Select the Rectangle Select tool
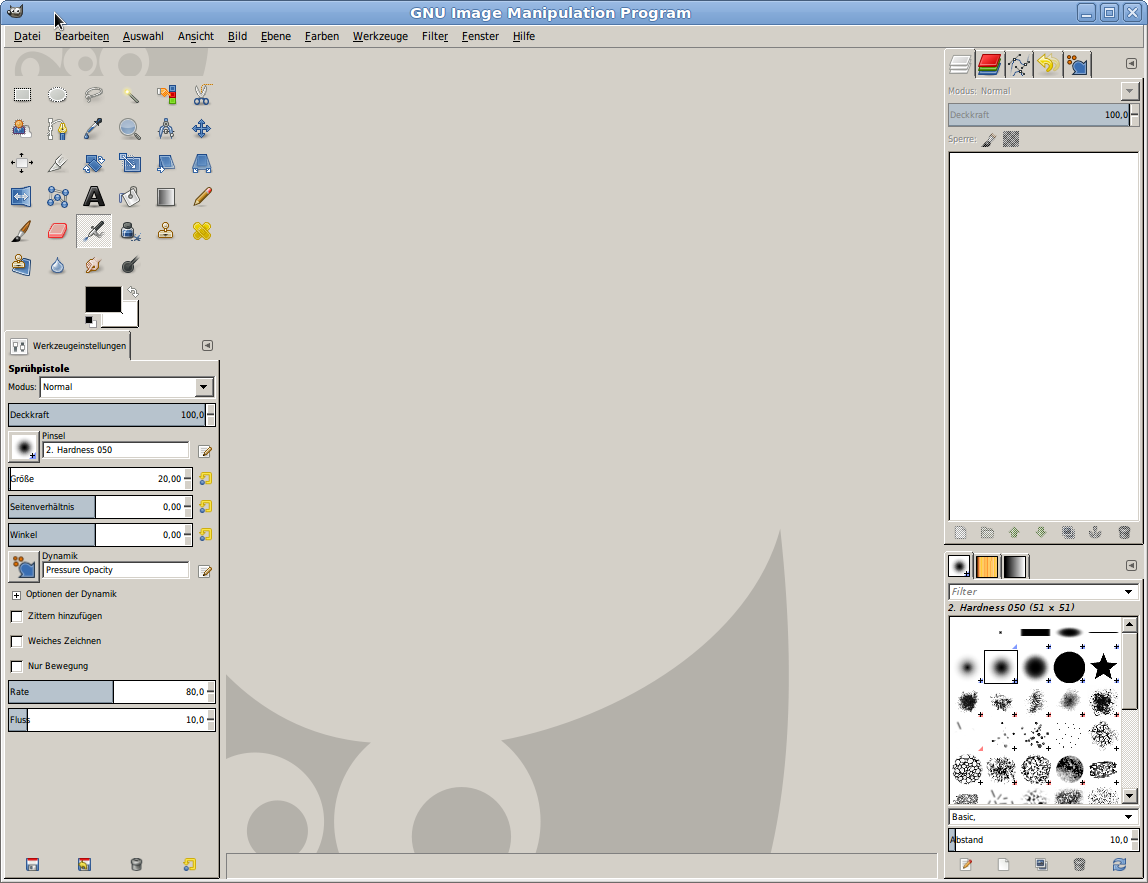Viewport: 1148px width, 883px height. [x=22, y=95]
